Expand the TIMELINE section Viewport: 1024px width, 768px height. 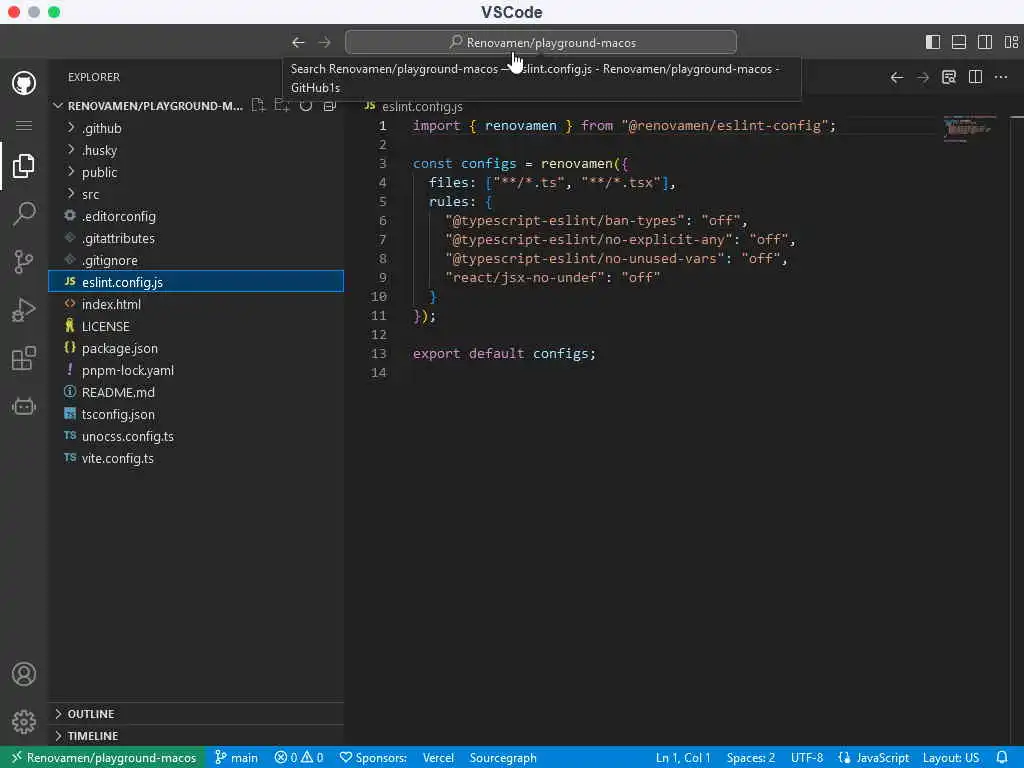(196, 736)
